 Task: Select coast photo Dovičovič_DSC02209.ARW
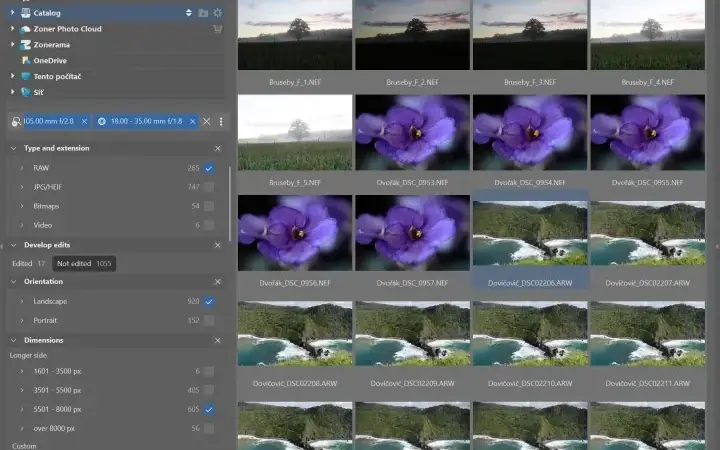412,333
